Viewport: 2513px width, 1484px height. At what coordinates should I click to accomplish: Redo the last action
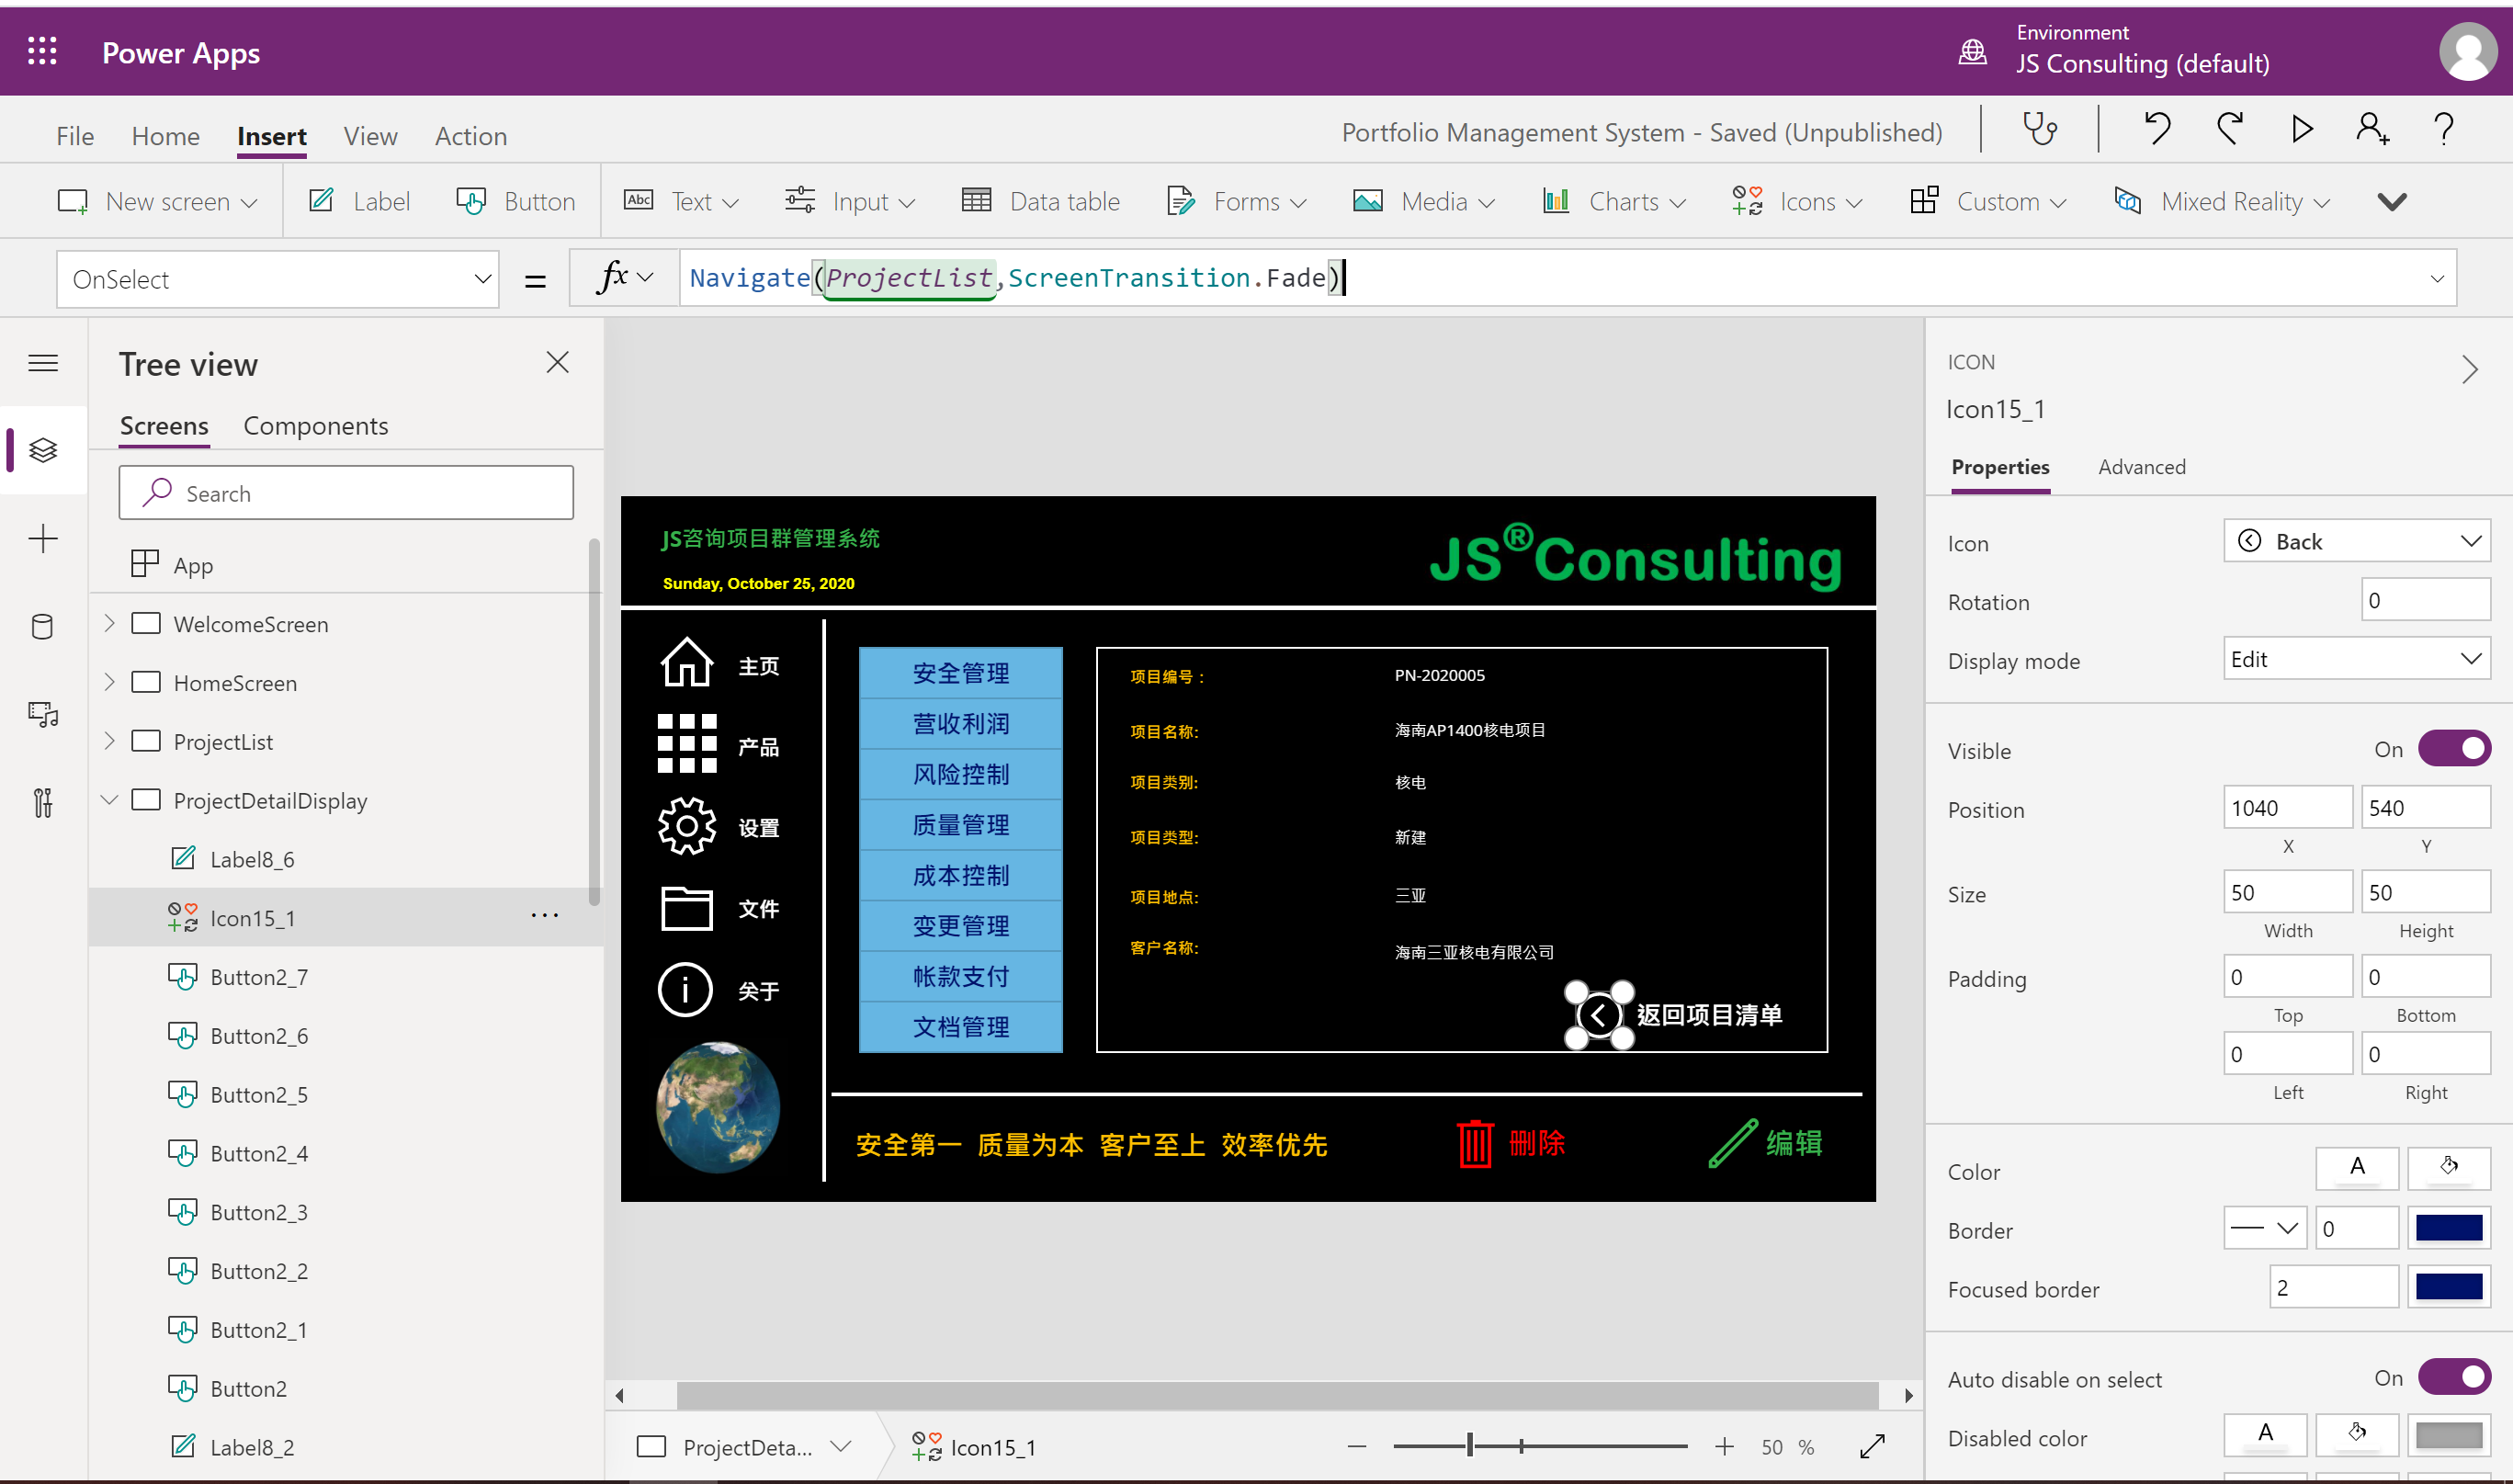[2229, 129]
